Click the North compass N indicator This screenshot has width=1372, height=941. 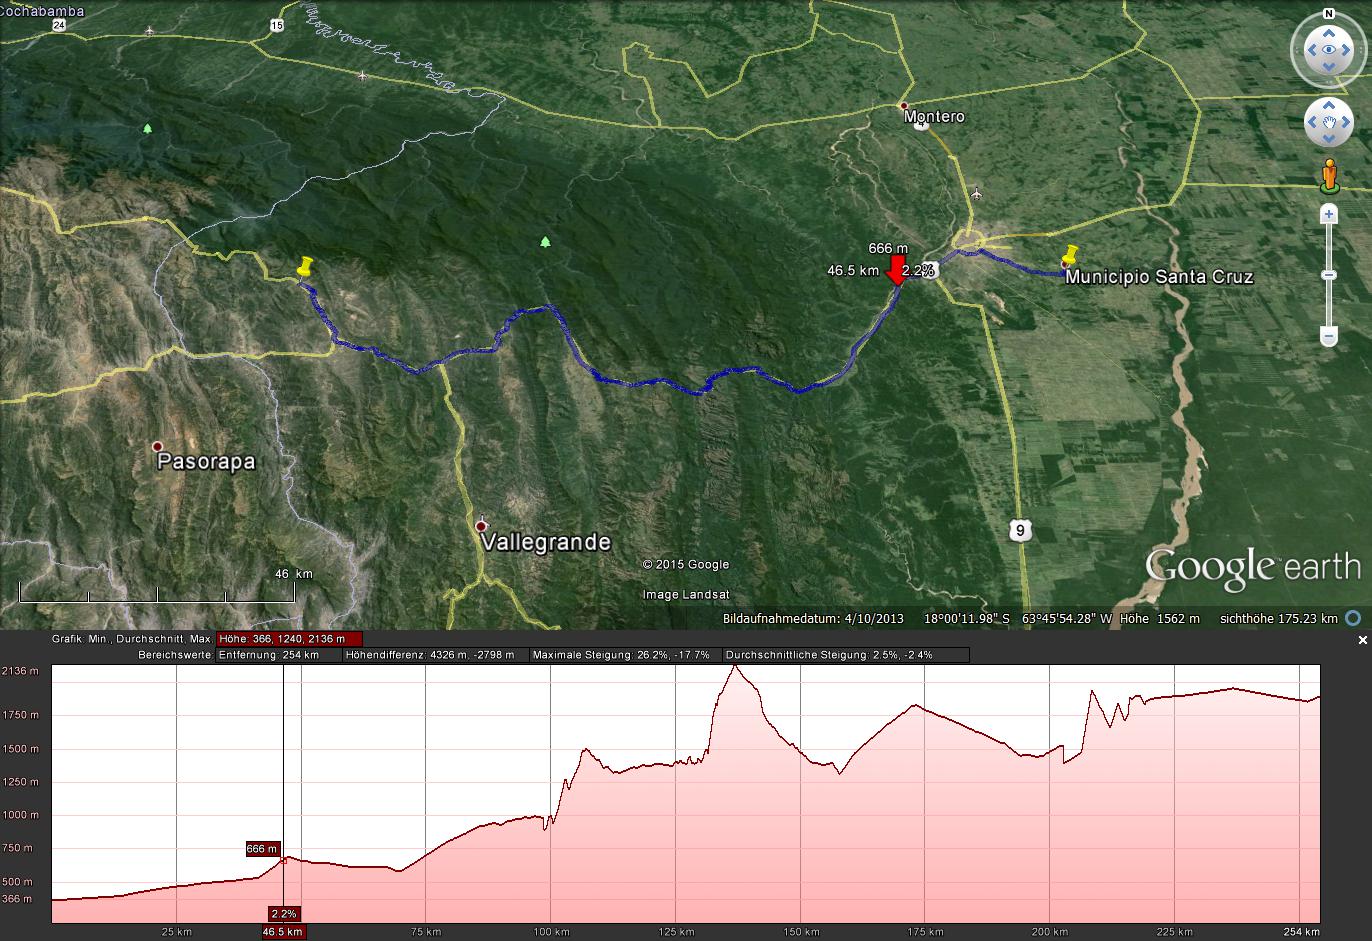click(1328, 14)
